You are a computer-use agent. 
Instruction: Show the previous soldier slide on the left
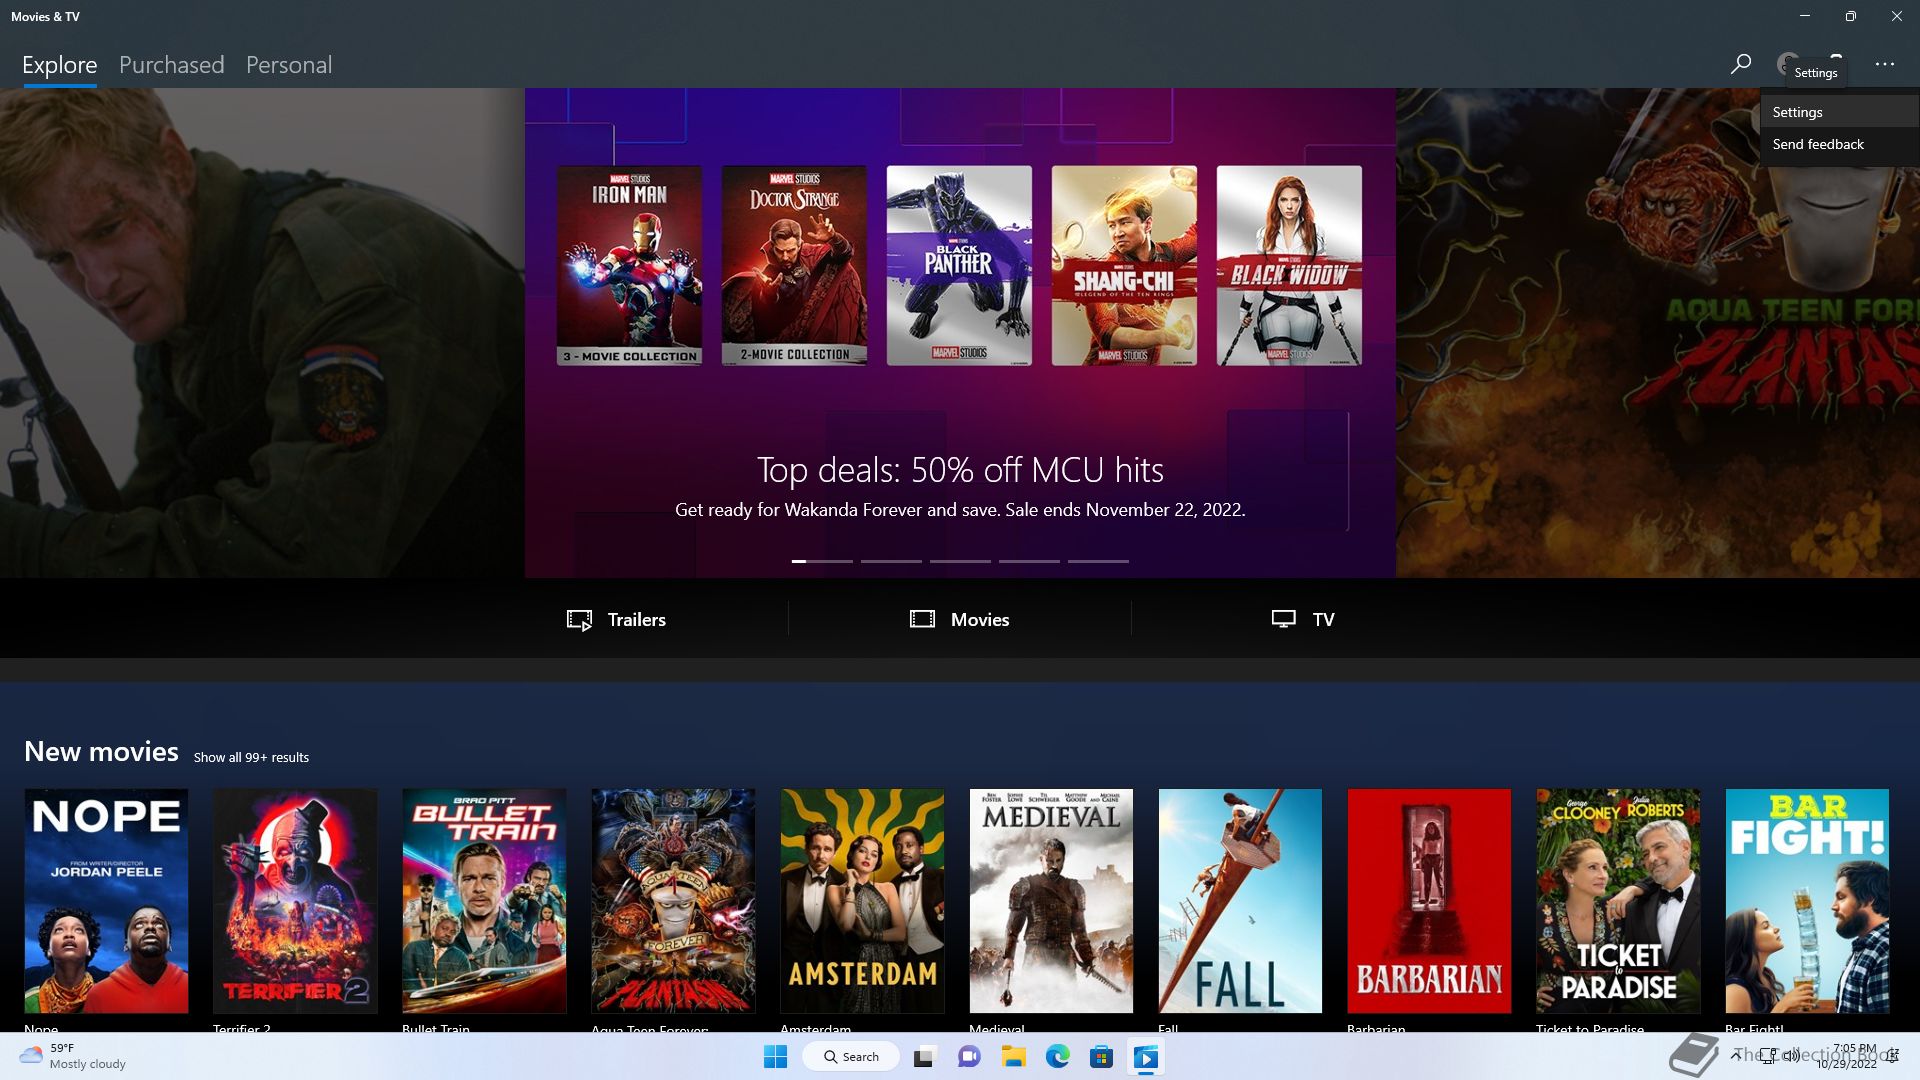(x=262, y=333)
